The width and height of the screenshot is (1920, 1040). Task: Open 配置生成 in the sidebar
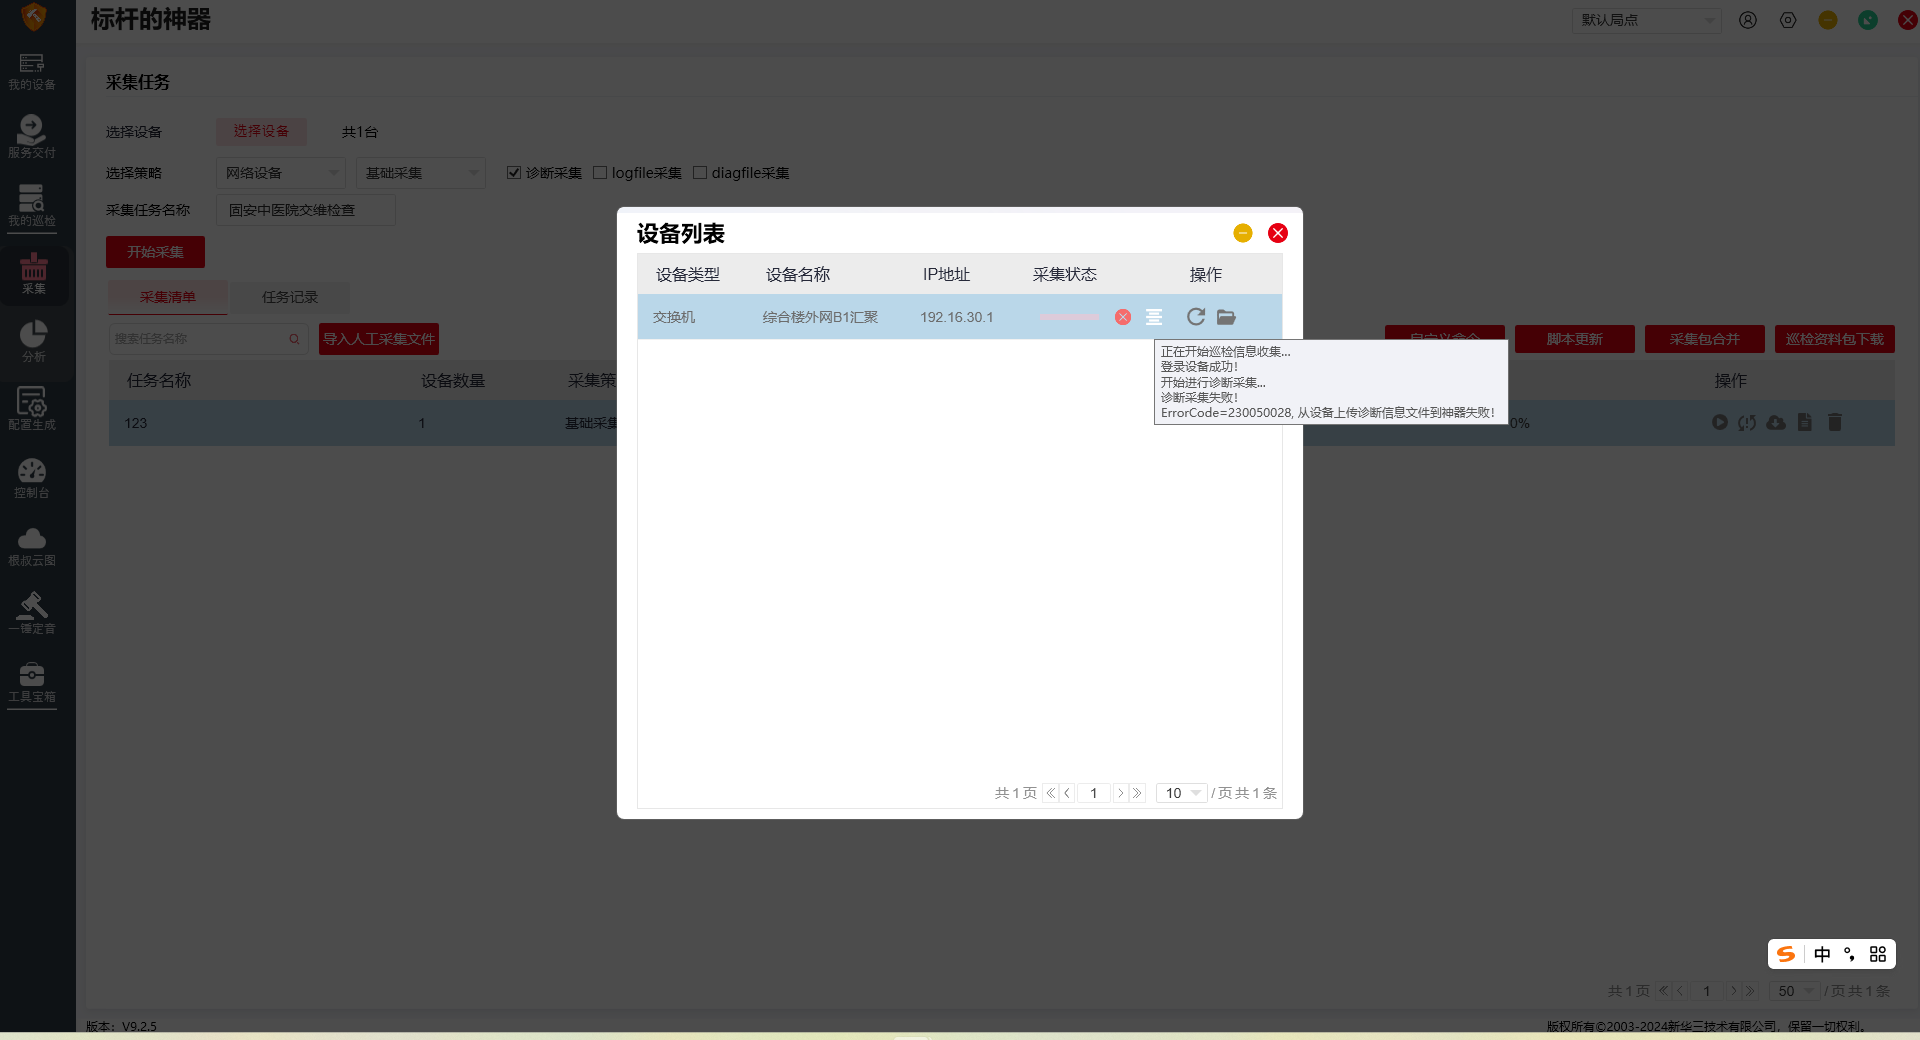click(32, 409)
